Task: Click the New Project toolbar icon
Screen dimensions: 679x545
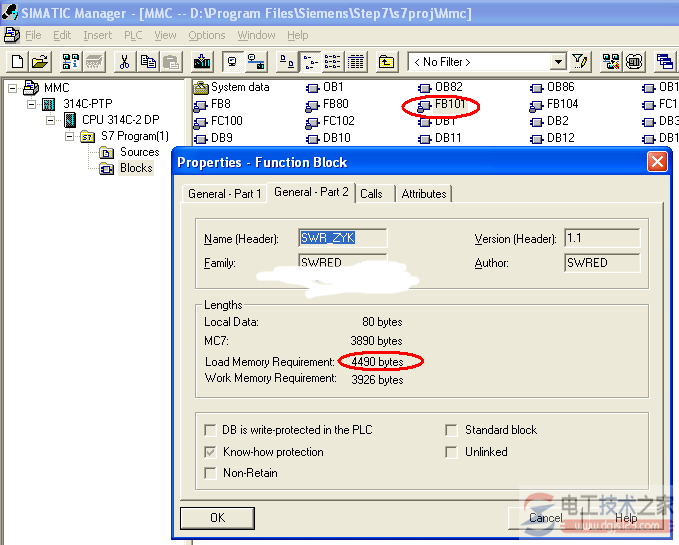Action: click(17, 62)
